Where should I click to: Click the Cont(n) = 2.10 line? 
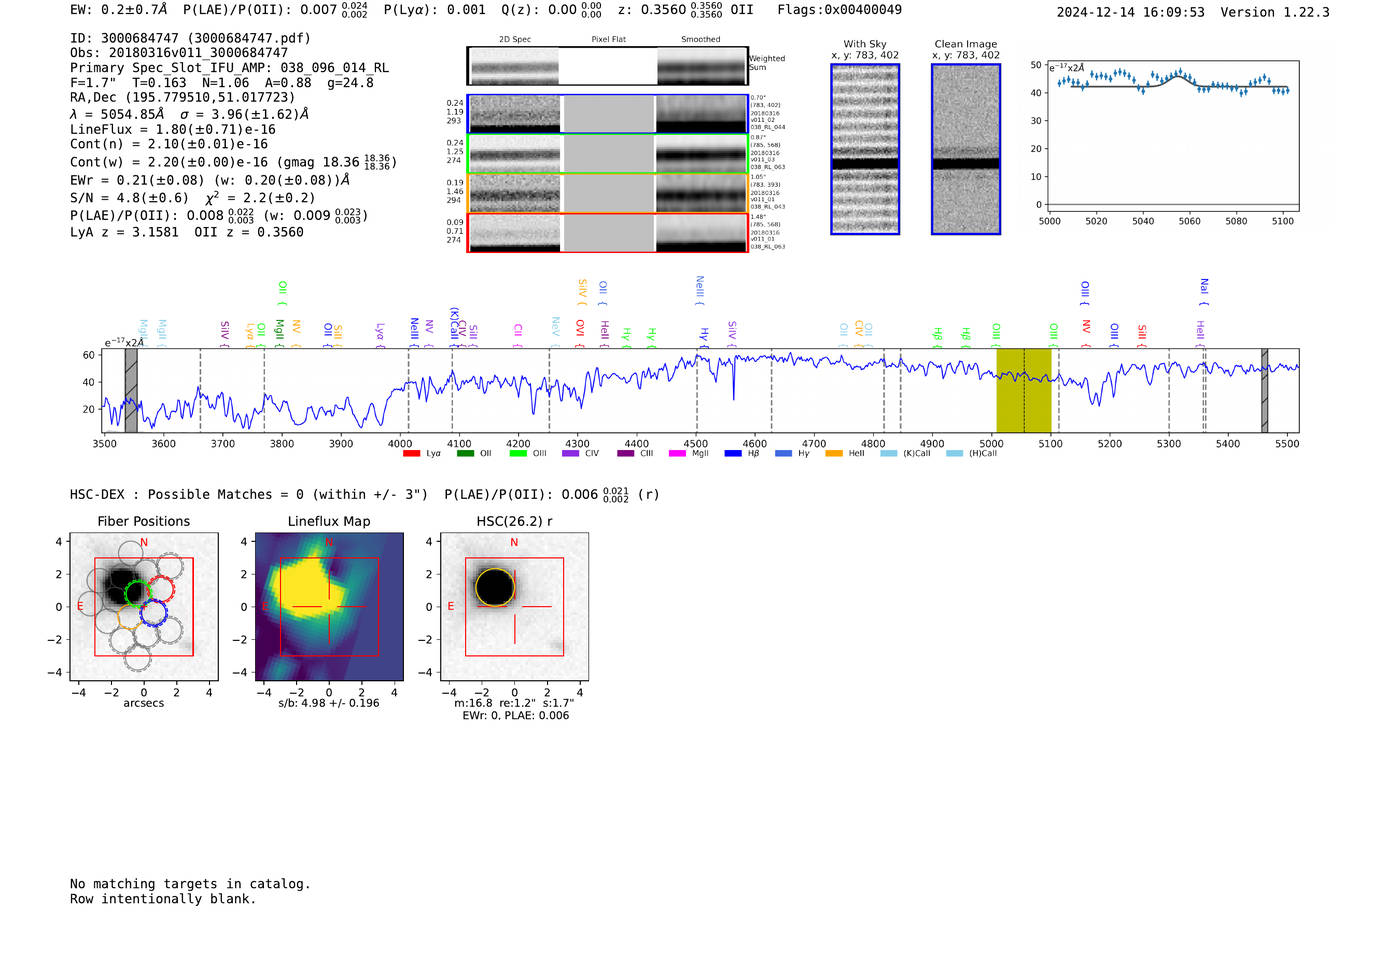(169, 144)
